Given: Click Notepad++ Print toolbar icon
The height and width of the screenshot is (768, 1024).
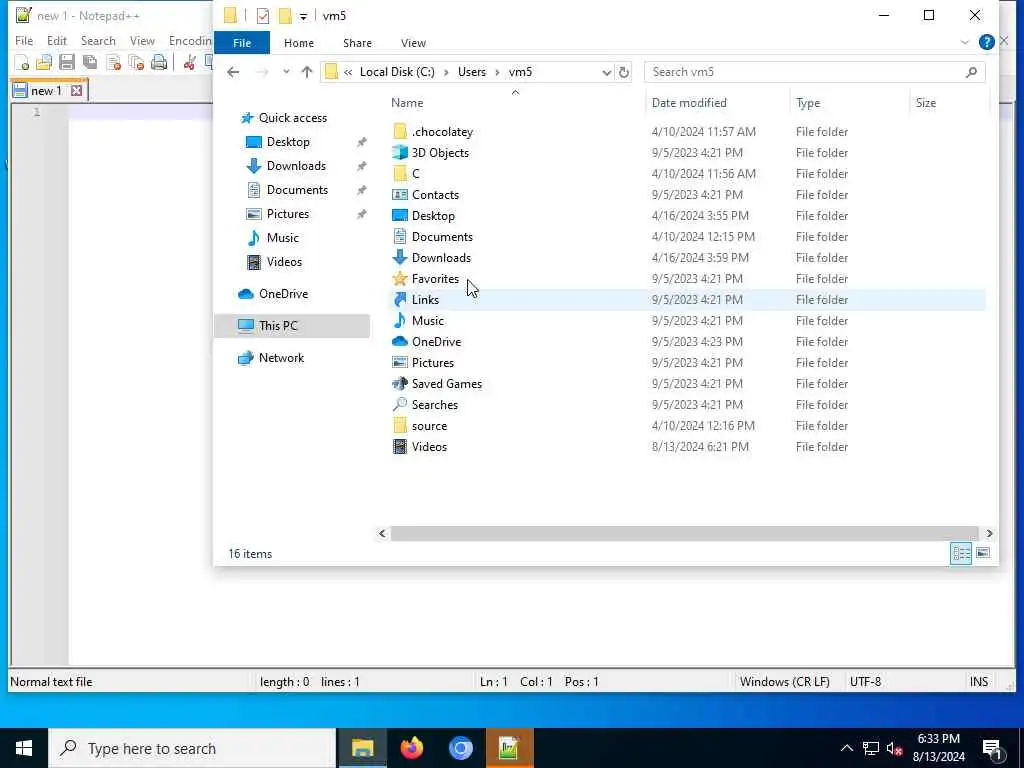Looking at the screenshot, I should 159,63.
